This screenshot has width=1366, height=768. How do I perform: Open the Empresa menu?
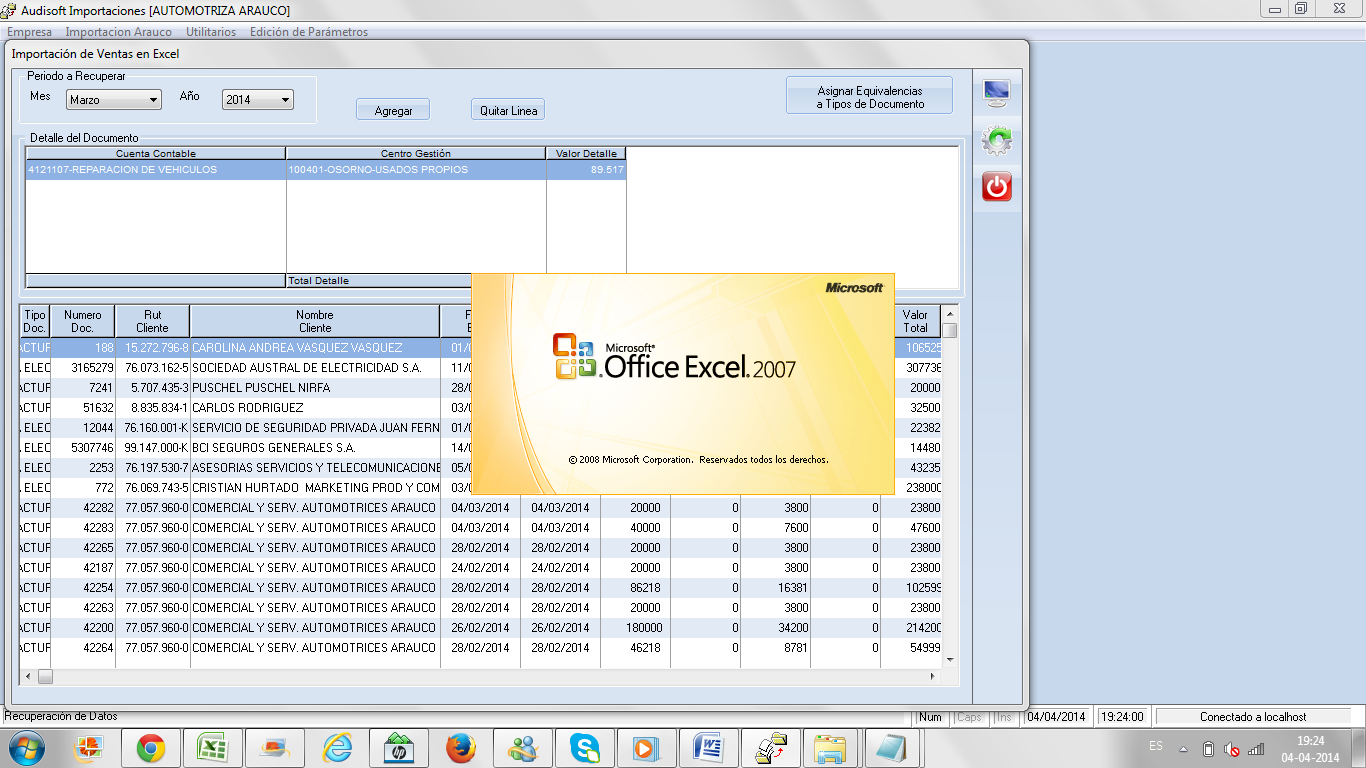[x=29, y=32]
